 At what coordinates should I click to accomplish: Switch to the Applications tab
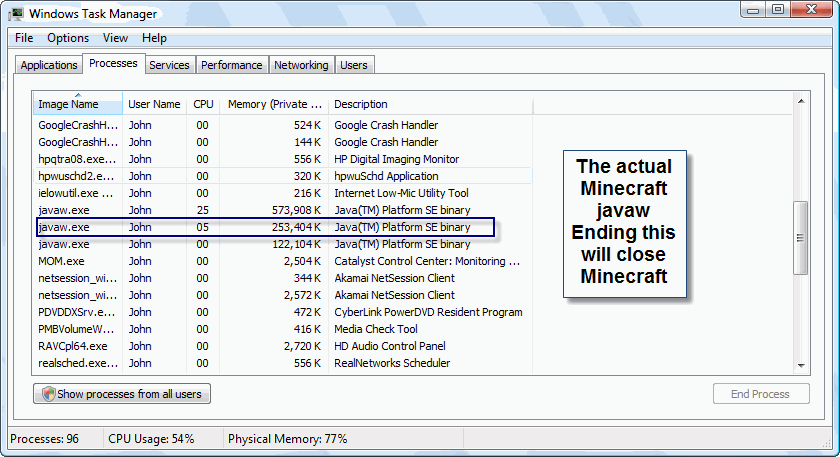(x=49, y=65)
